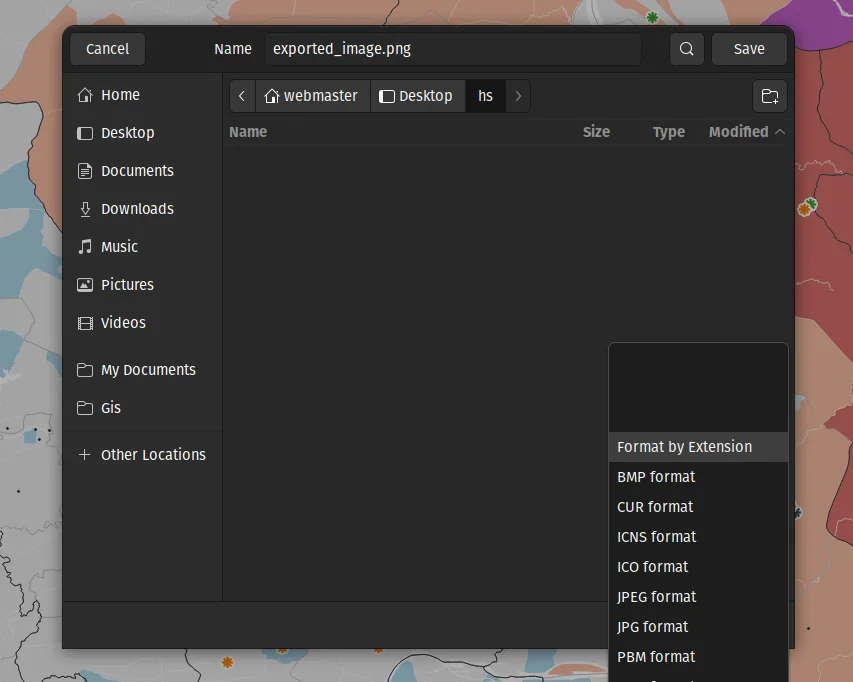Choose JPEG format from the list

tap(656, 597)
